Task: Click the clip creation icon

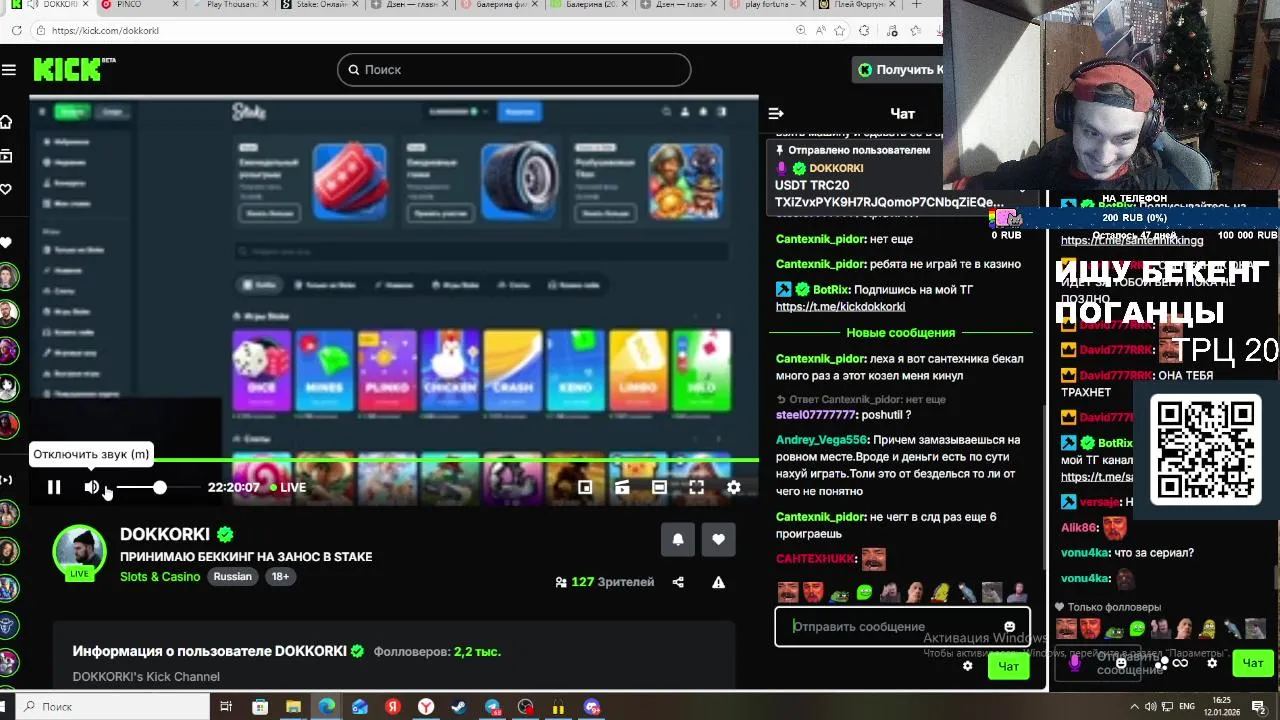Action: click(x=622, y=487)
